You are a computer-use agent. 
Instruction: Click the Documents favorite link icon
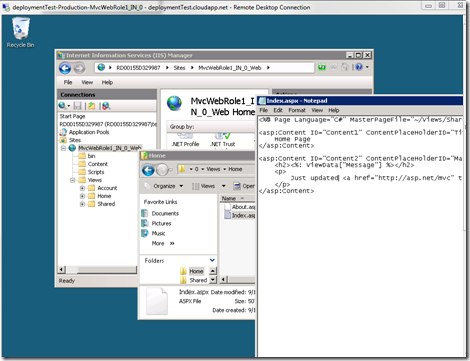click(x=145, y=213)
